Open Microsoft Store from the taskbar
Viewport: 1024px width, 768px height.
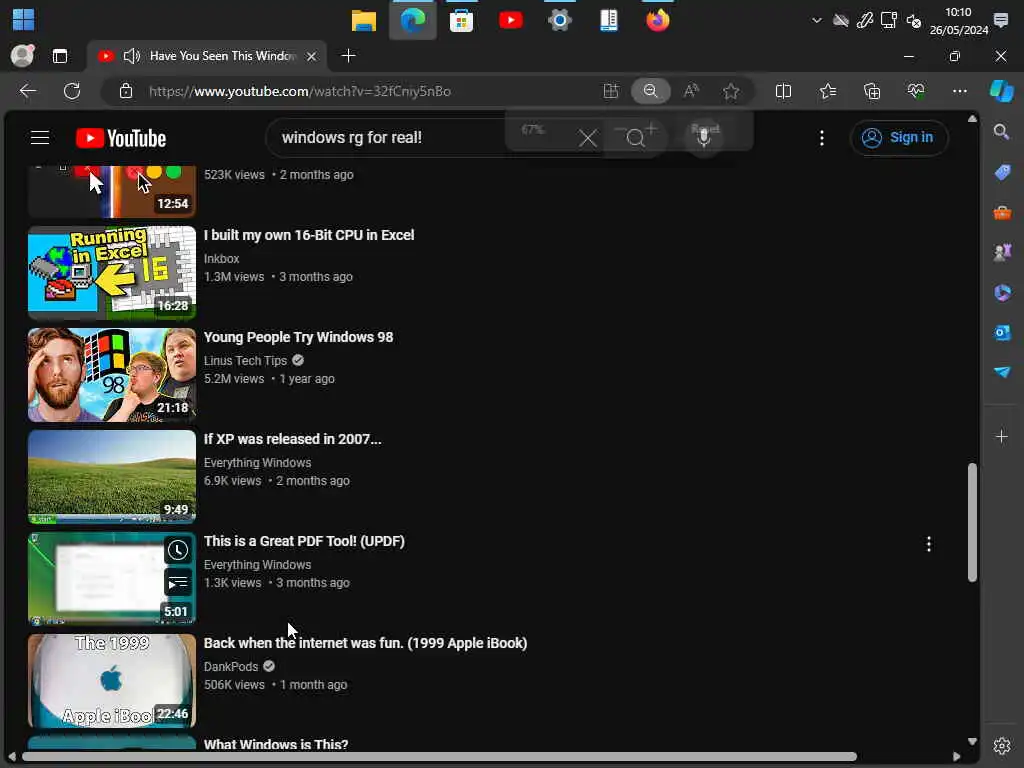tap(461, 20)
